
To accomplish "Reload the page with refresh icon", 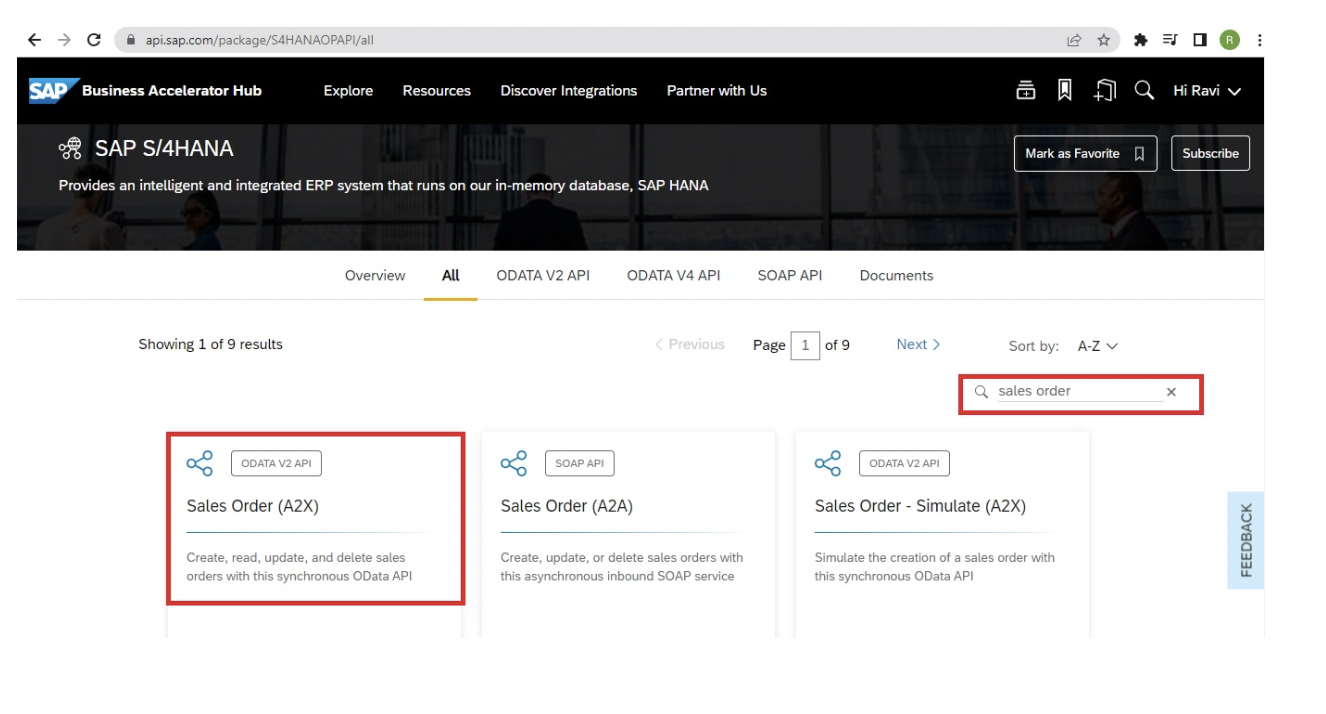I will pos(94,40).
